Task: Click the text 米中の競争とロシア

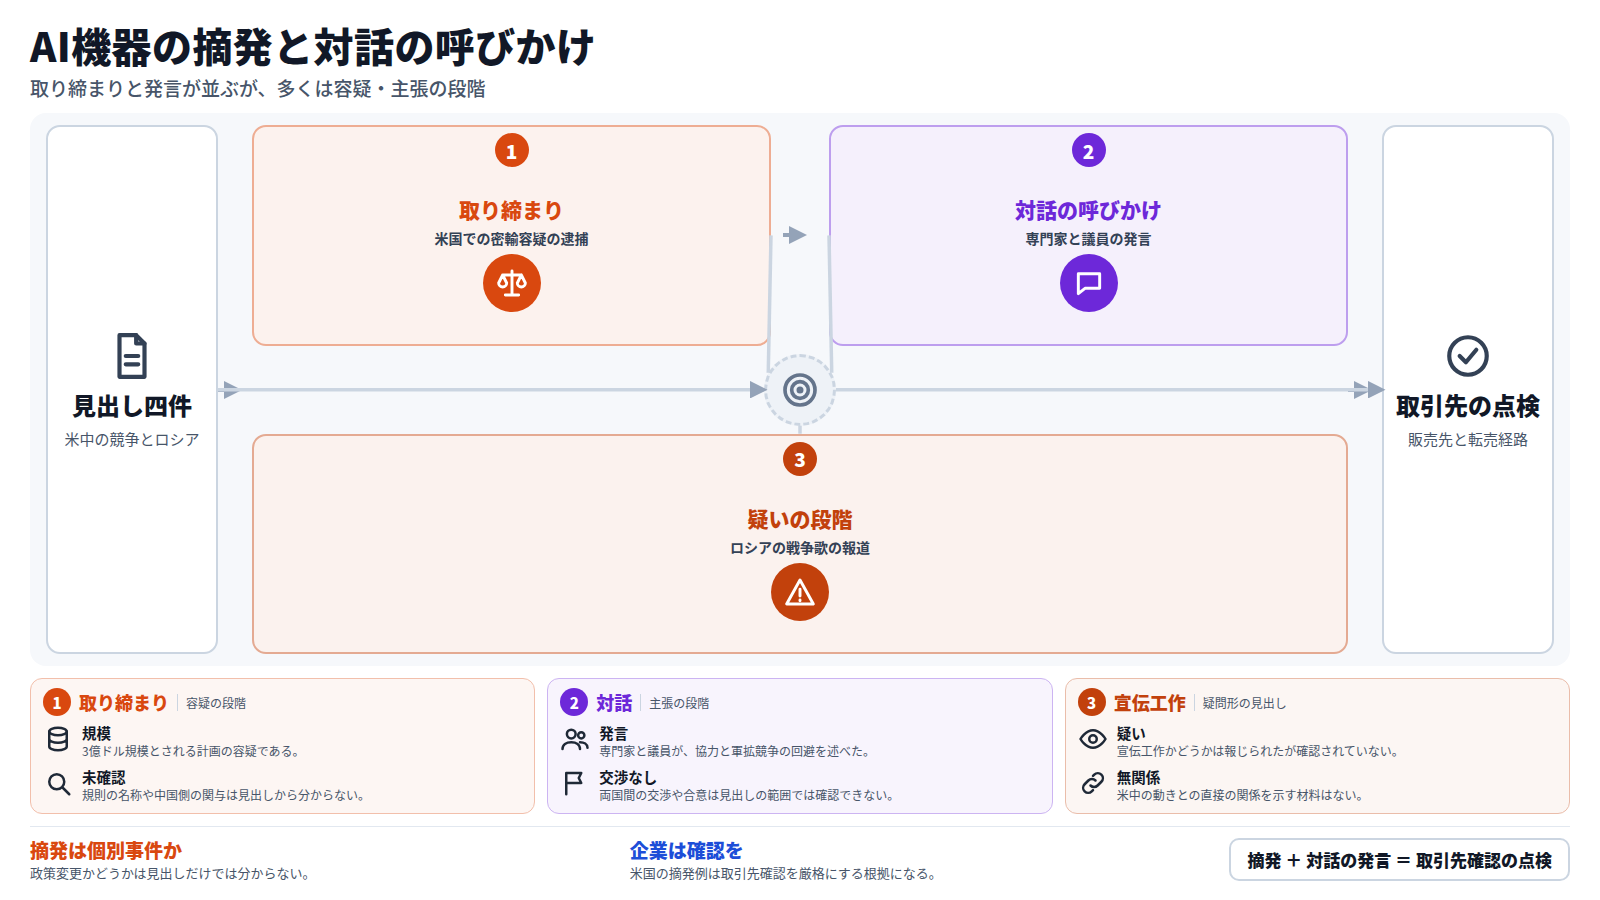Action: coord(132,439)
